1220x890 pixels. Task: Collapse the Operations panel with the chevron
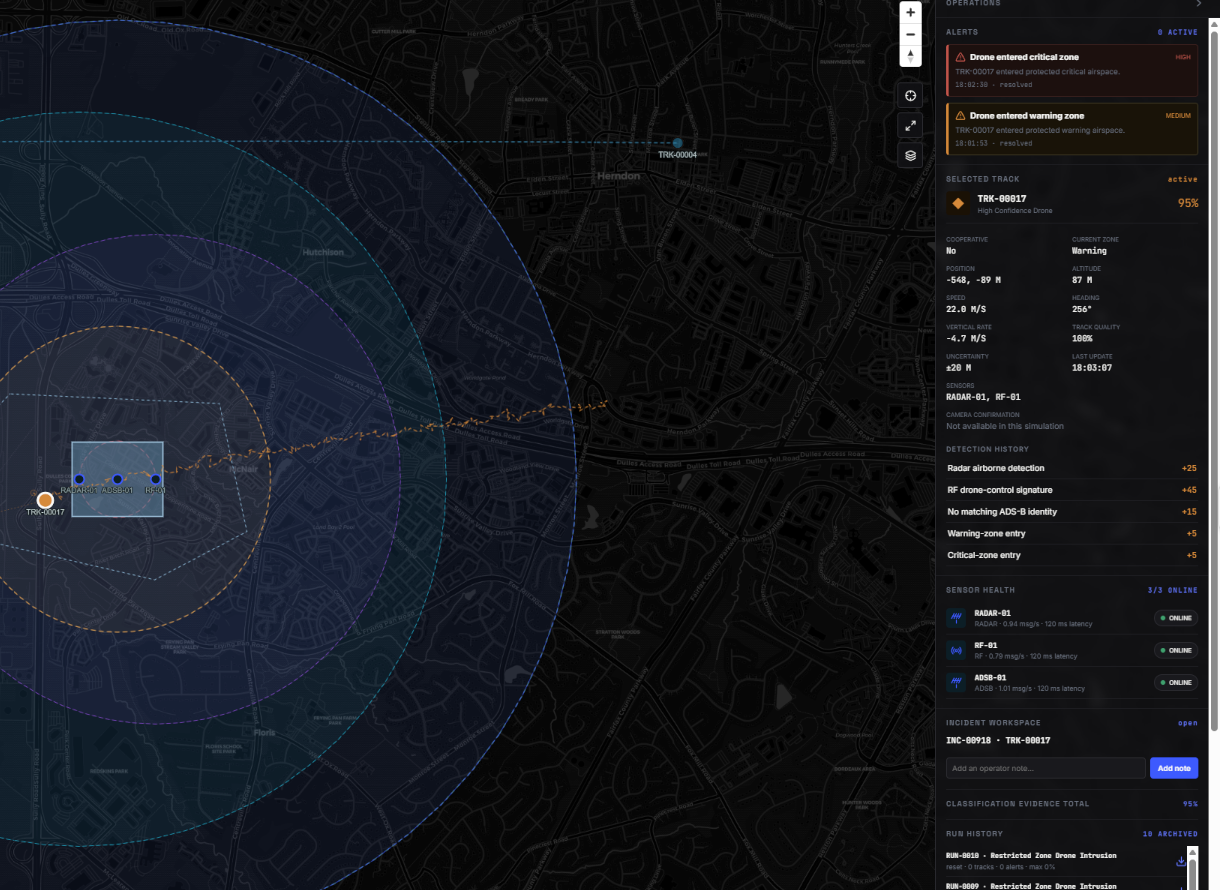(1199, 3)
